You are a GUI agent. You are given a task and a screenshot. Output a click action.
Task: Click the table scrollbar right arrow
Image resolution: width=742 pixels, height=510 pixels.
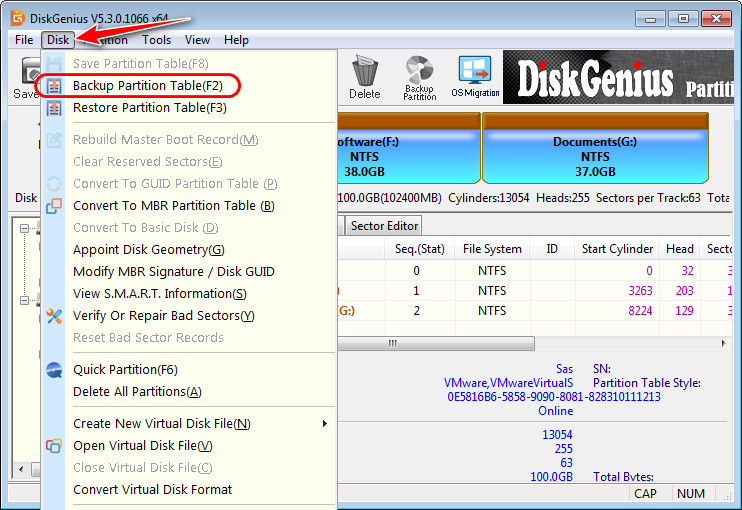tap(724, 343)
